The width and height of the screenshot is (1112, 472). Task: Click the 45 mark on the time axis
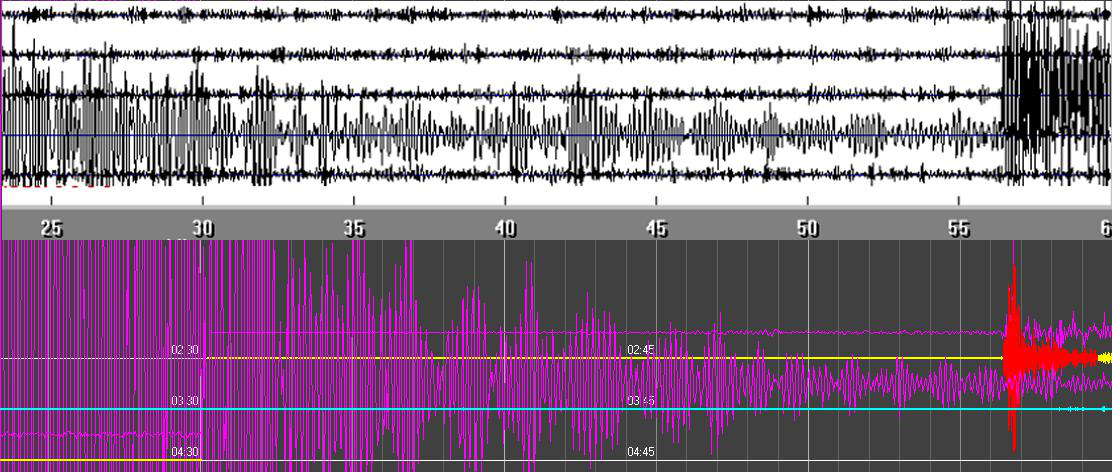tap(656, 228)
